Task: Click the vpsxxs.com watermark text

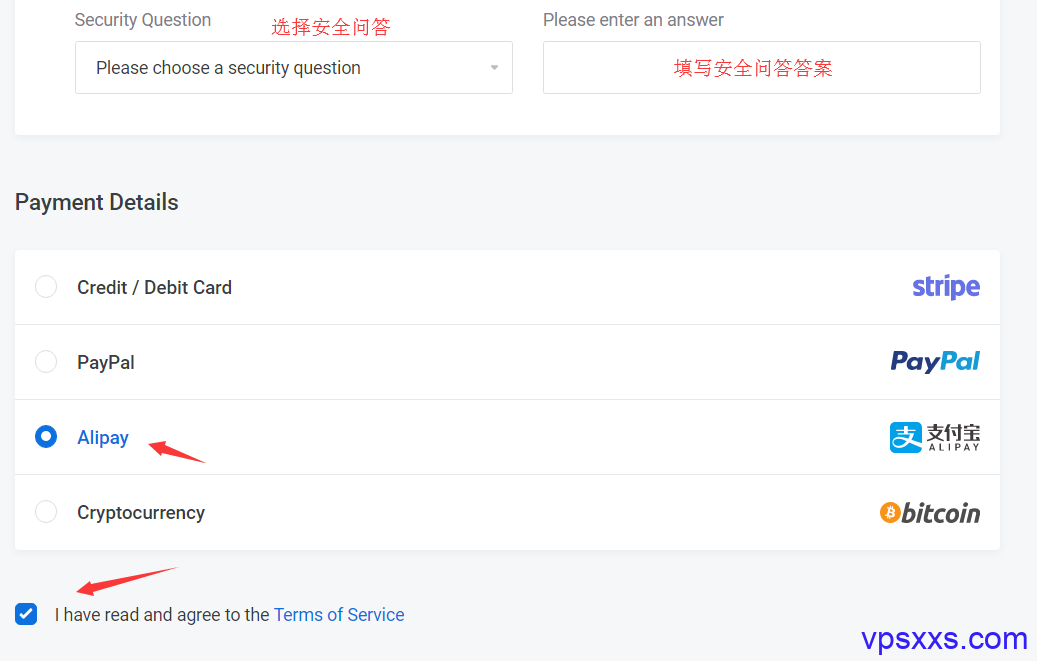Action: click(x=944, y=639)
